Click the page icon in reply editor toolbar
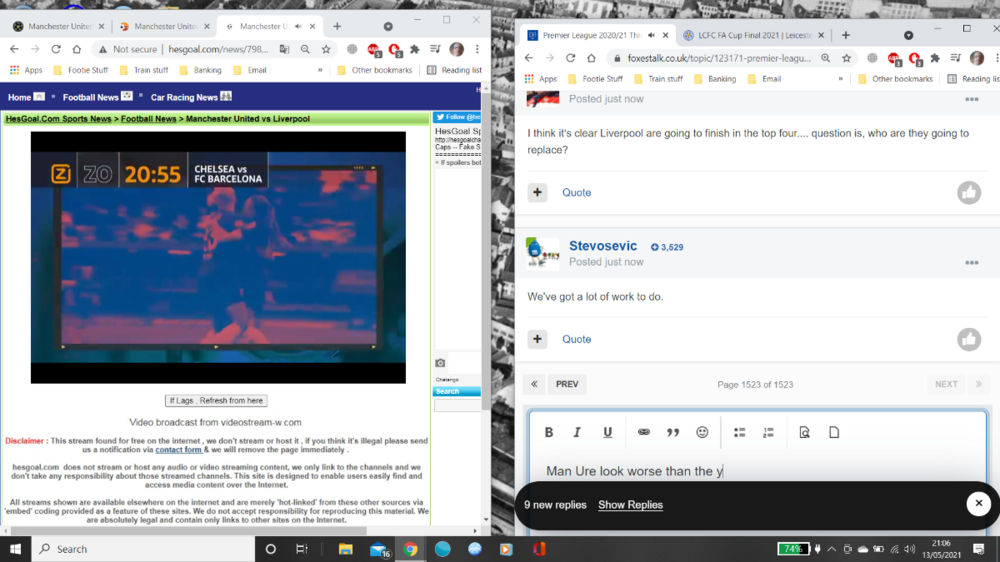This screenshot has width=1000, height=562. pos(834,433)
